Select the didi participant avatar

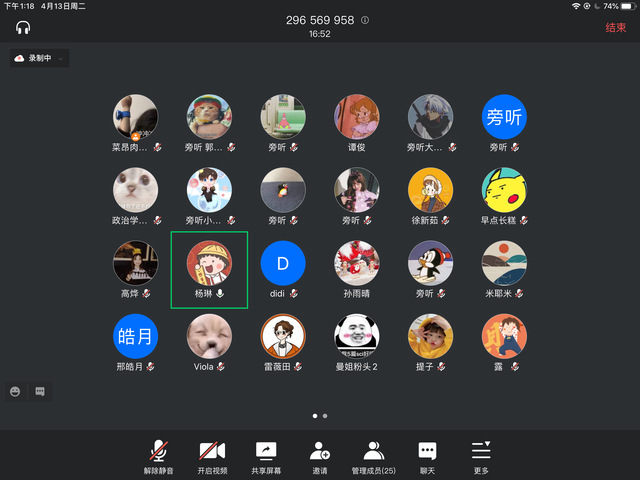coord(283,263)
